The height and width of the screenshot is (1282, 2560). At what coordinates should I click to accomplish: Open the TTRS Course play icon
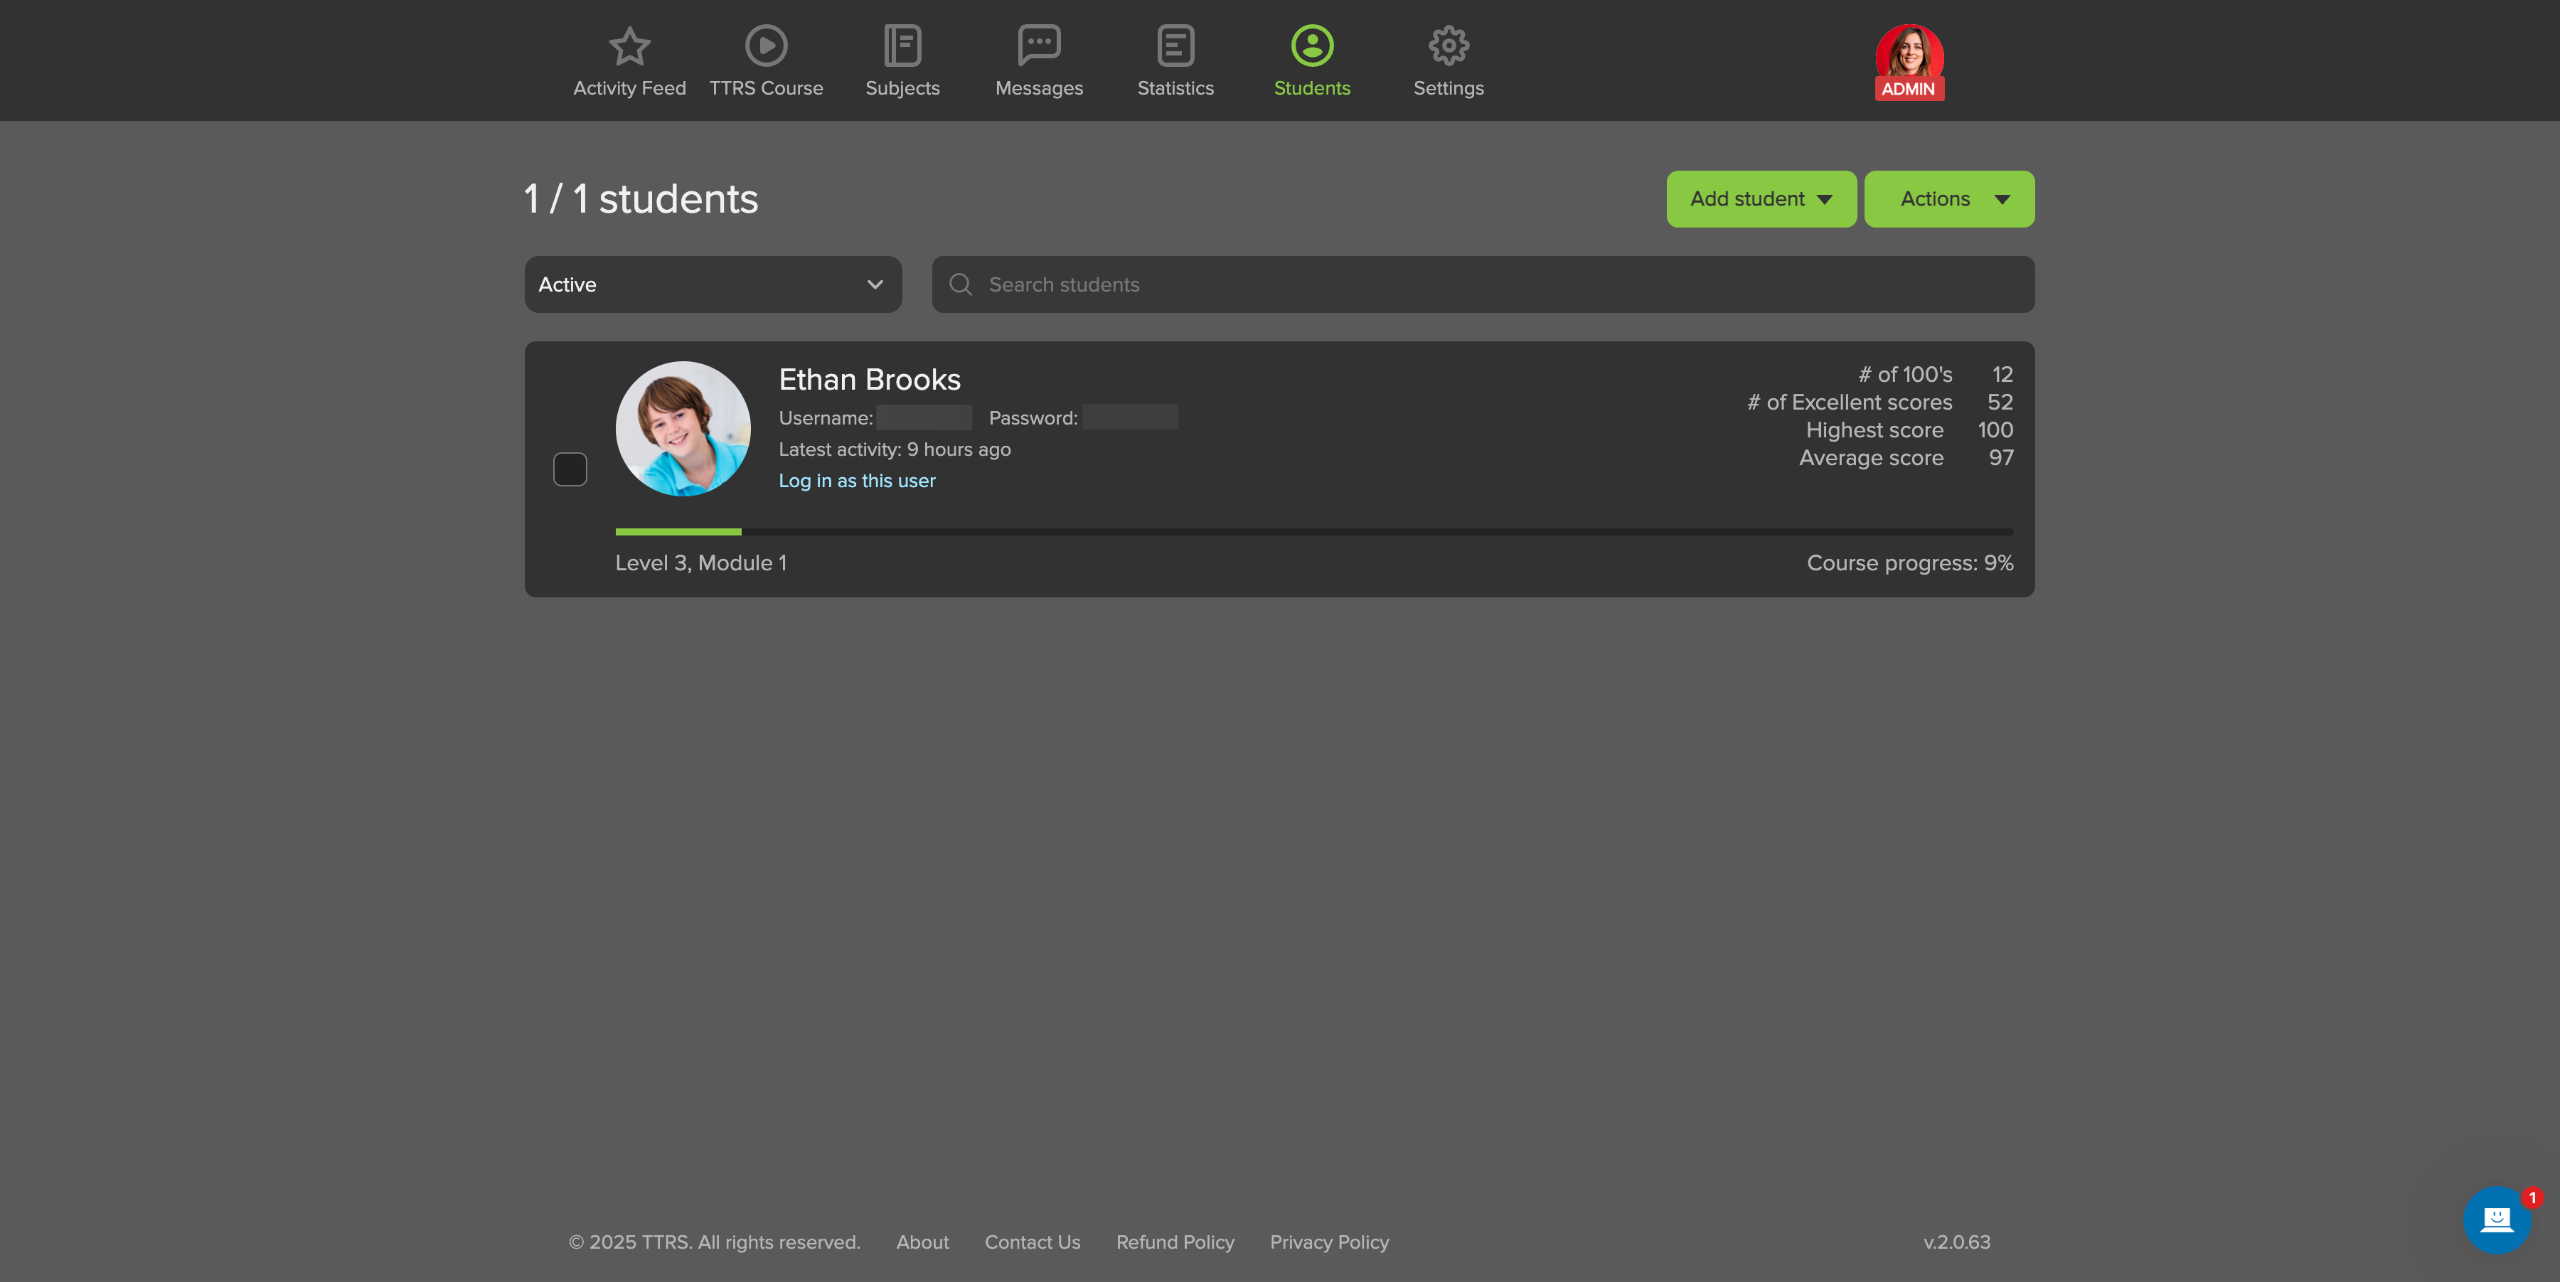pos(766,46)
